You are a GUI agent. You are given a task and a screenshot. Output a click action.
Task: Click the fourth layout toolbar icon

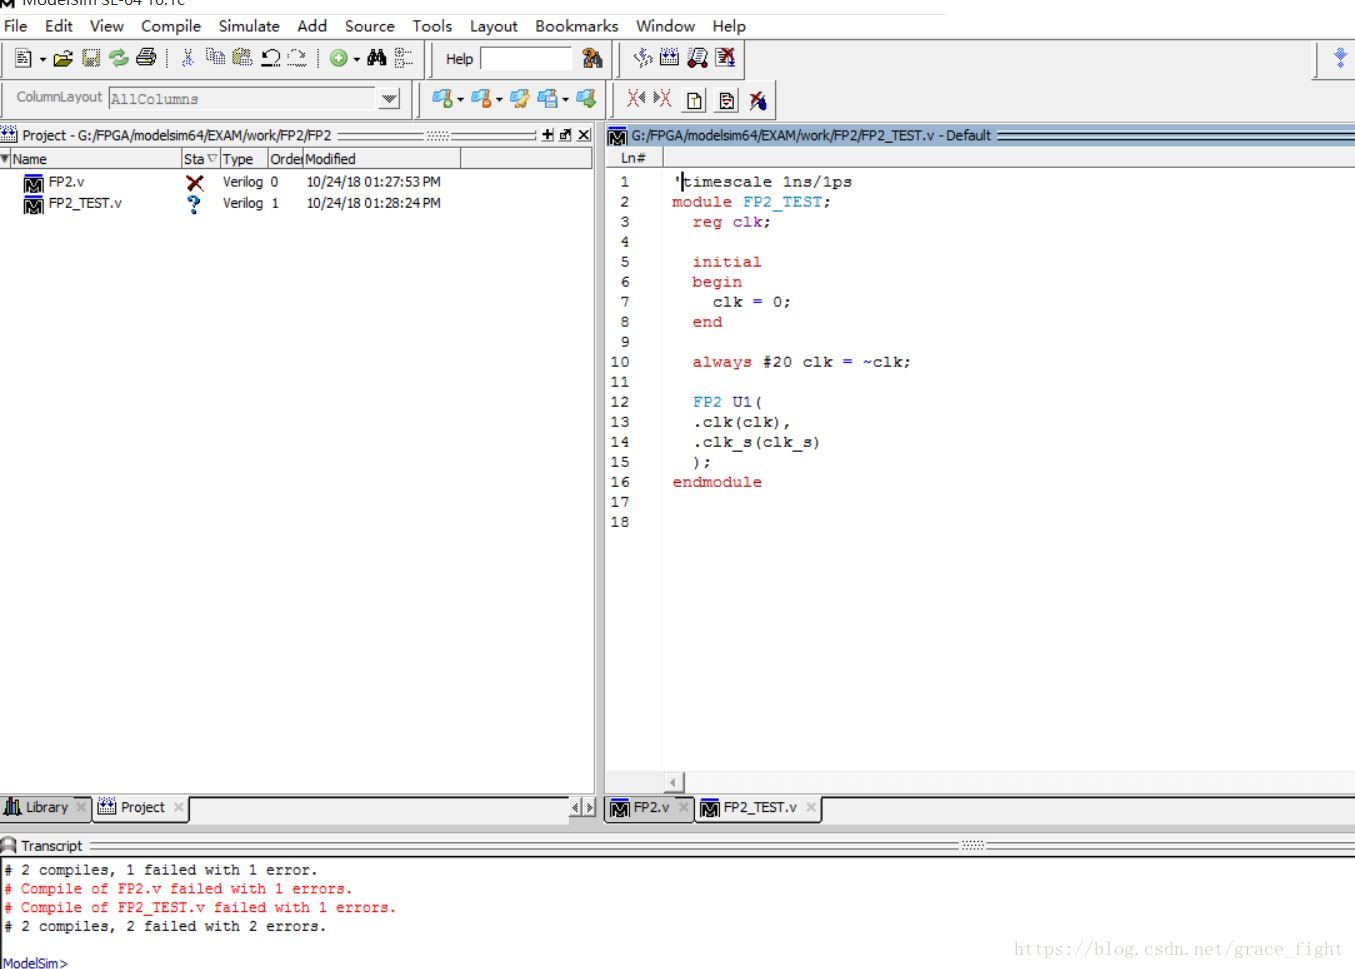547,98
